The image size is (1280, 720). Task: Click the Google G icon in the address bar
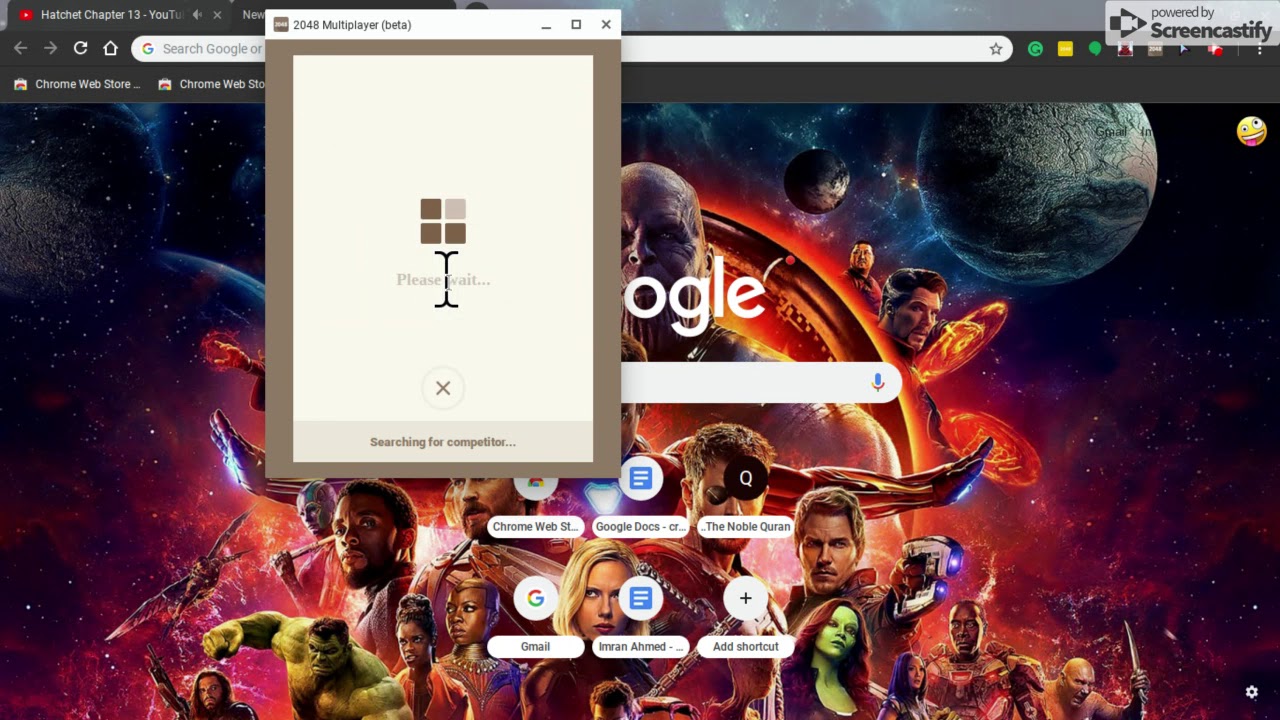pos(148,48)
